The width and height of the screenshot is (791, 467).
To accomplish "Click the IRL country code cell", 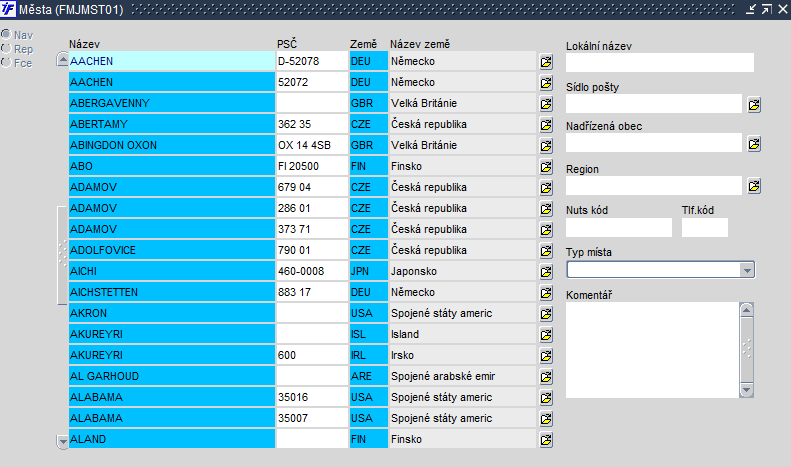I will point(369,355).
